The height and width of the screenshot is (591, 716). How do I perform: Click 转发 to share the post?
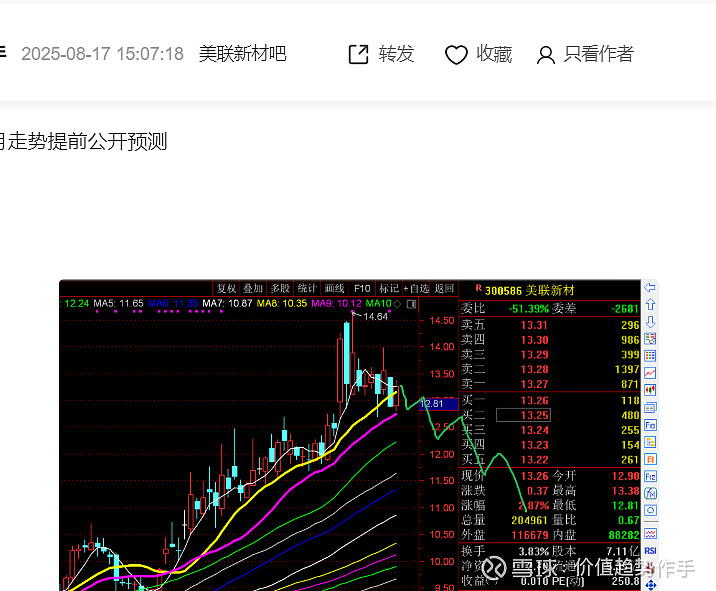tap(396, 54)
